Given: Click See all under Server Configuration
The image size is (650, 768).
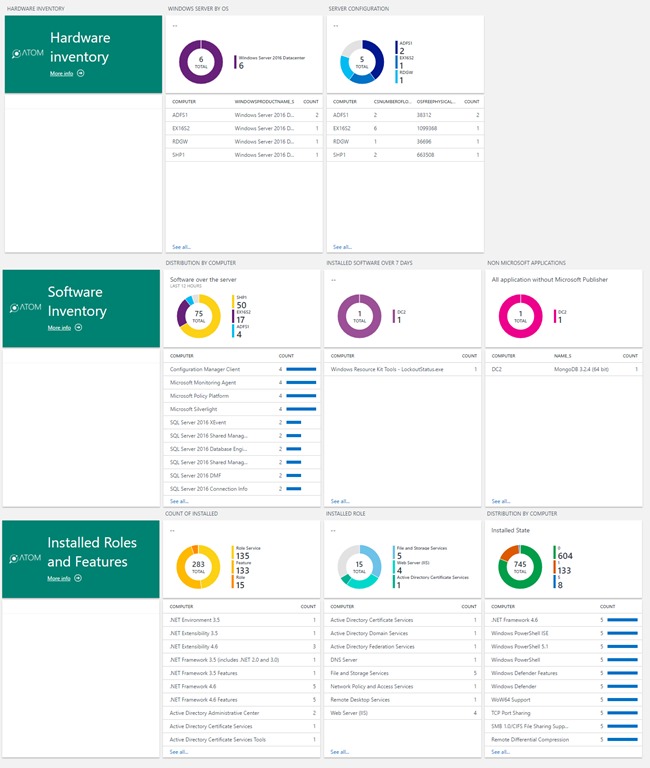Looking at the screenshot, I should pyautogui.click(x=342, y=247).
